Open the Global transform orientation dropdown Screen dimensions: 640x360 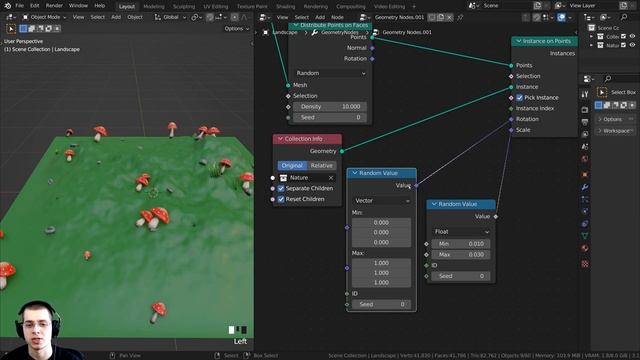click(170, 17)
